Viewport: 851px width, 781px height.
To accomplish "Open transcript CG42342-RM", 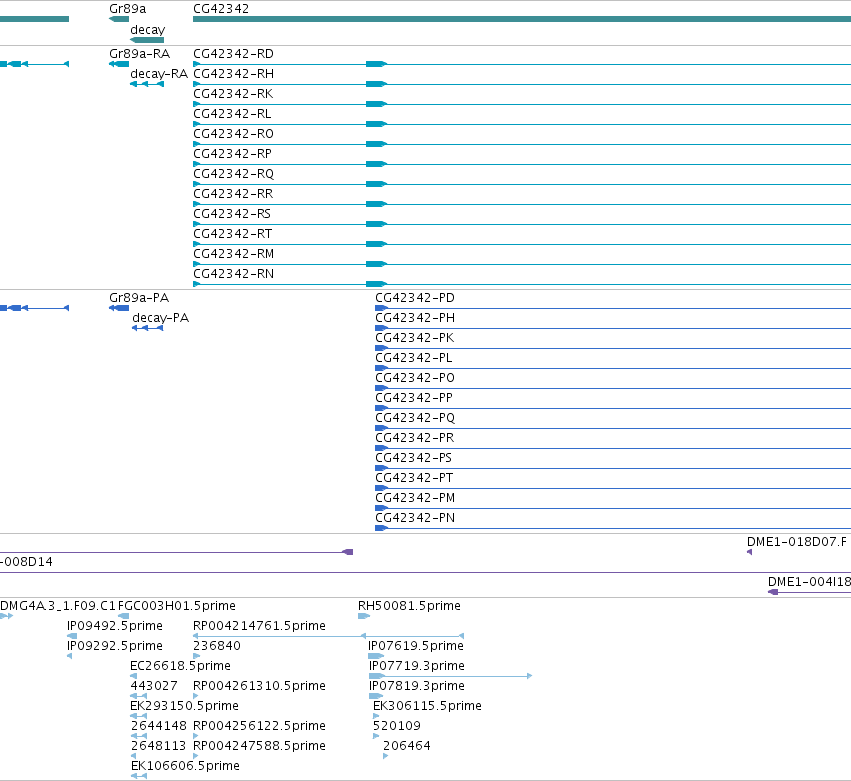I will point(233,254).
